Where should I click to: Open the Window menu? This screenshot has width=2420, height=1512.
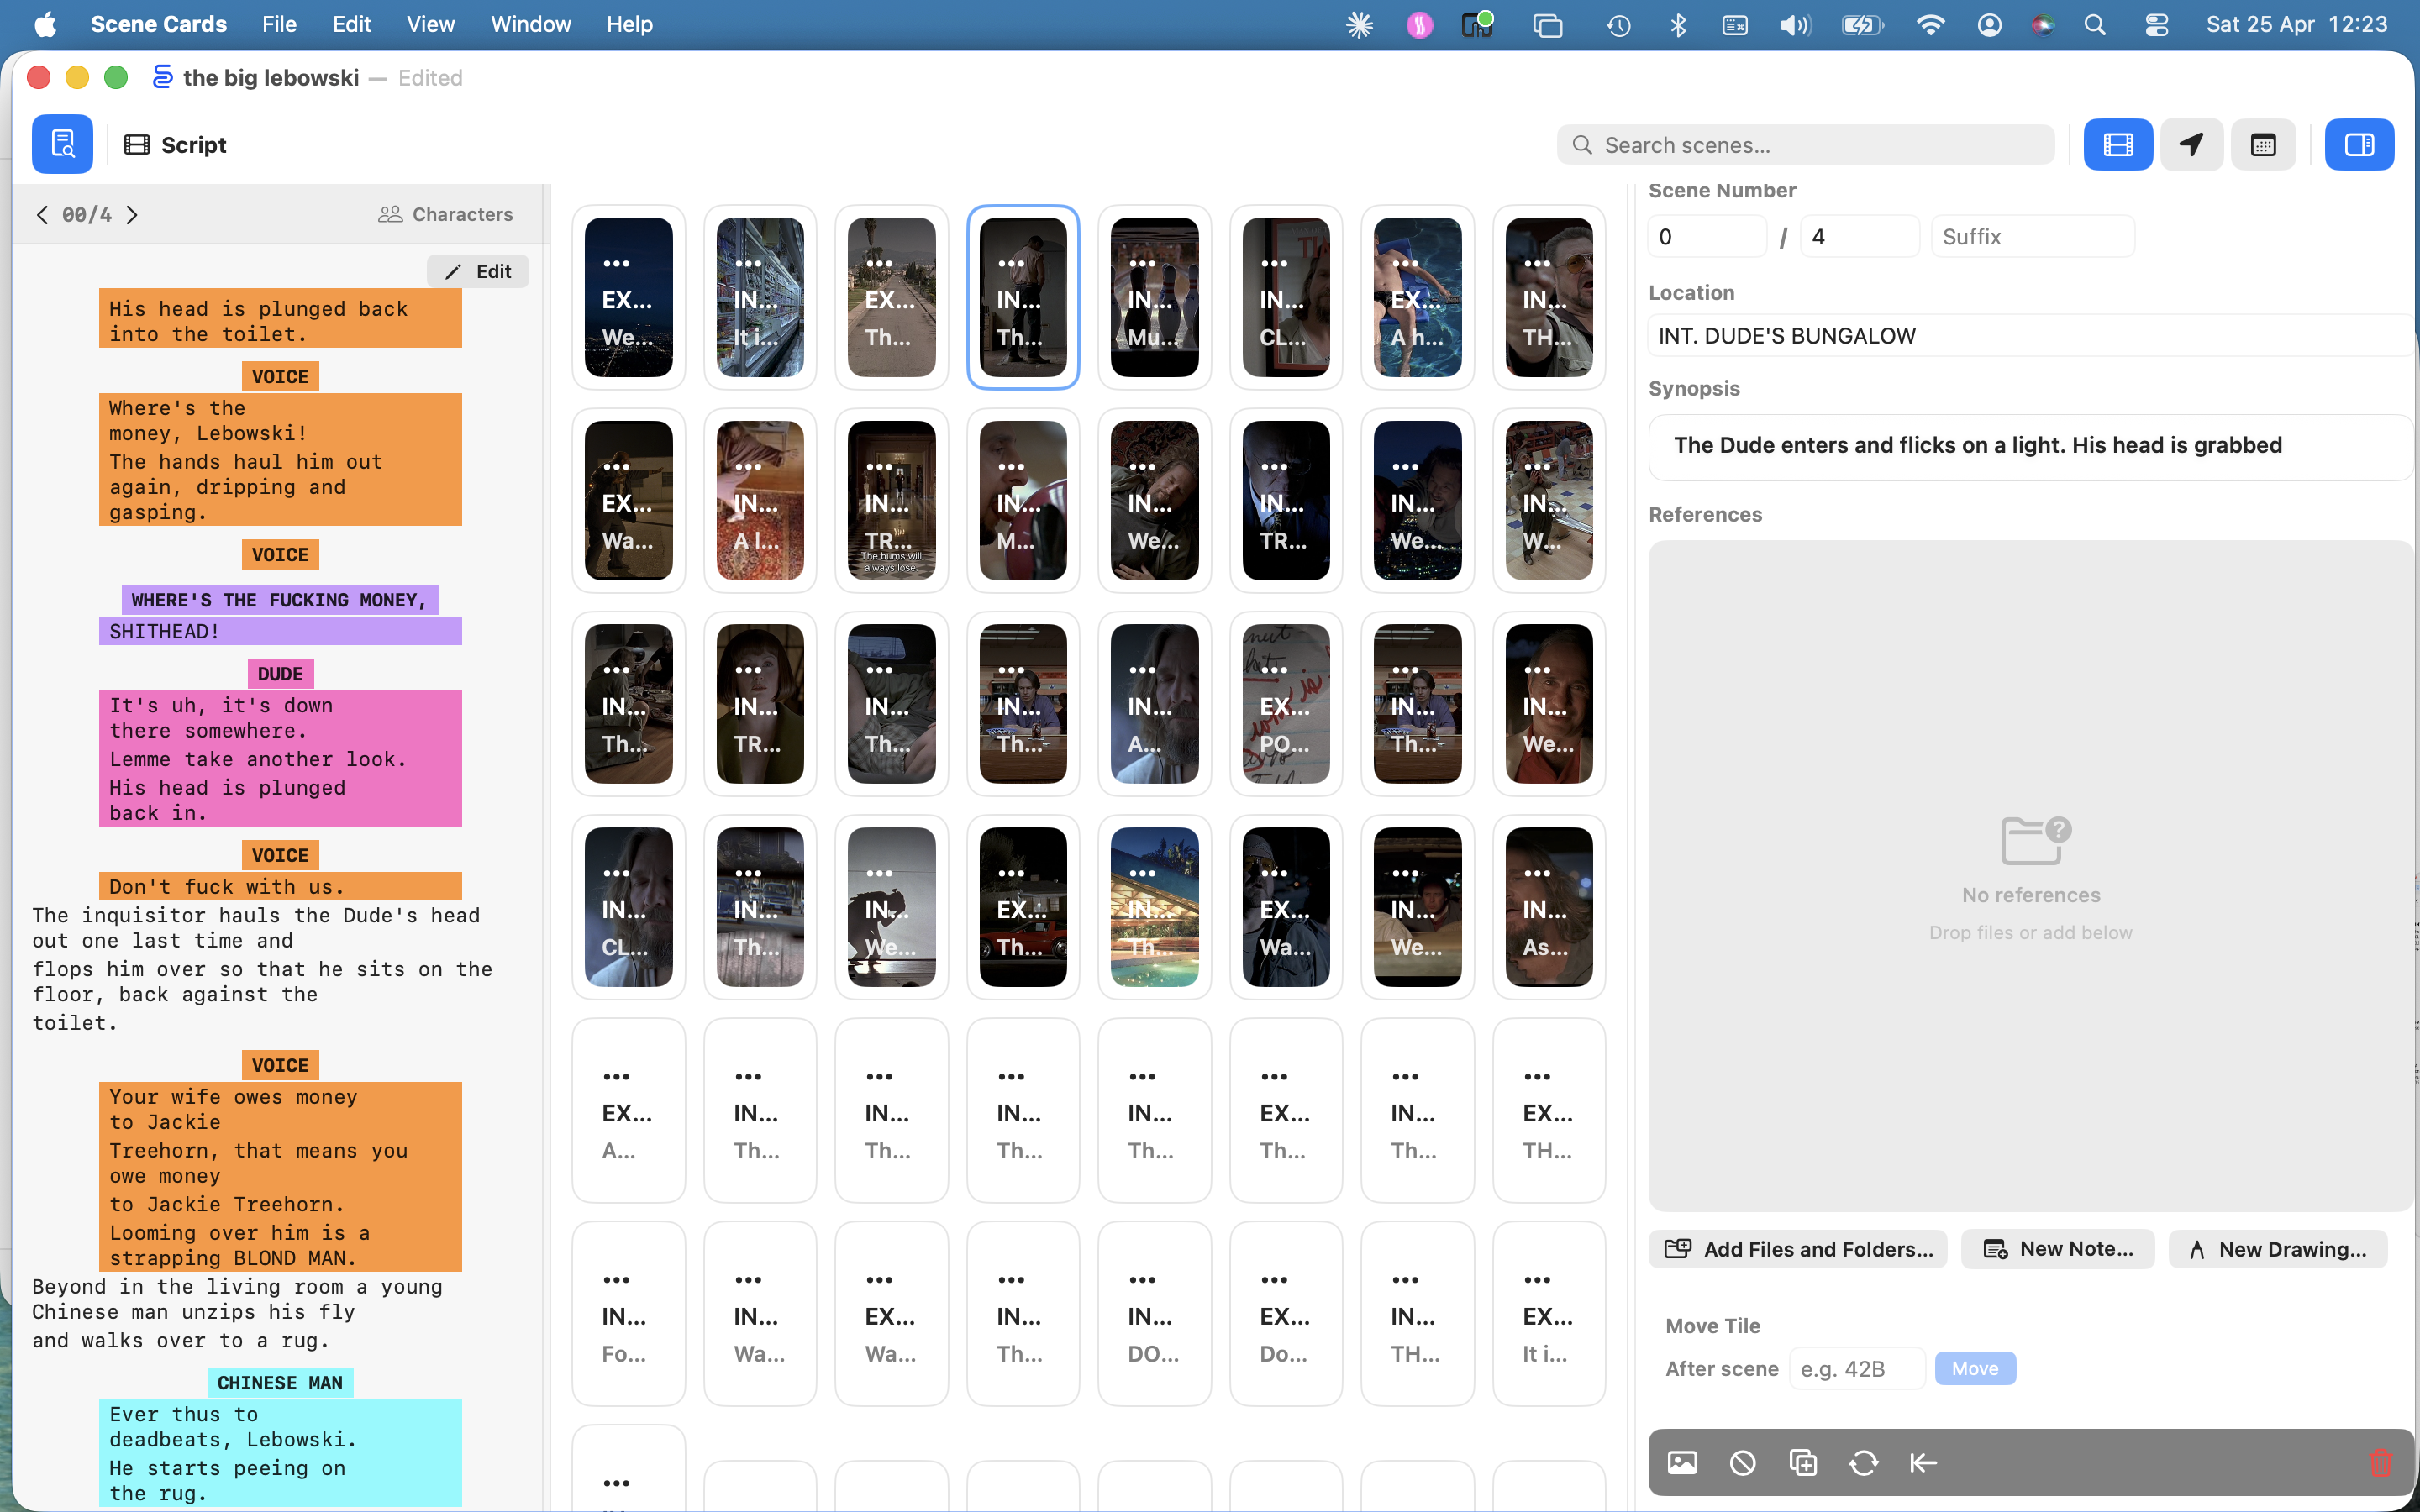point(530,24)
